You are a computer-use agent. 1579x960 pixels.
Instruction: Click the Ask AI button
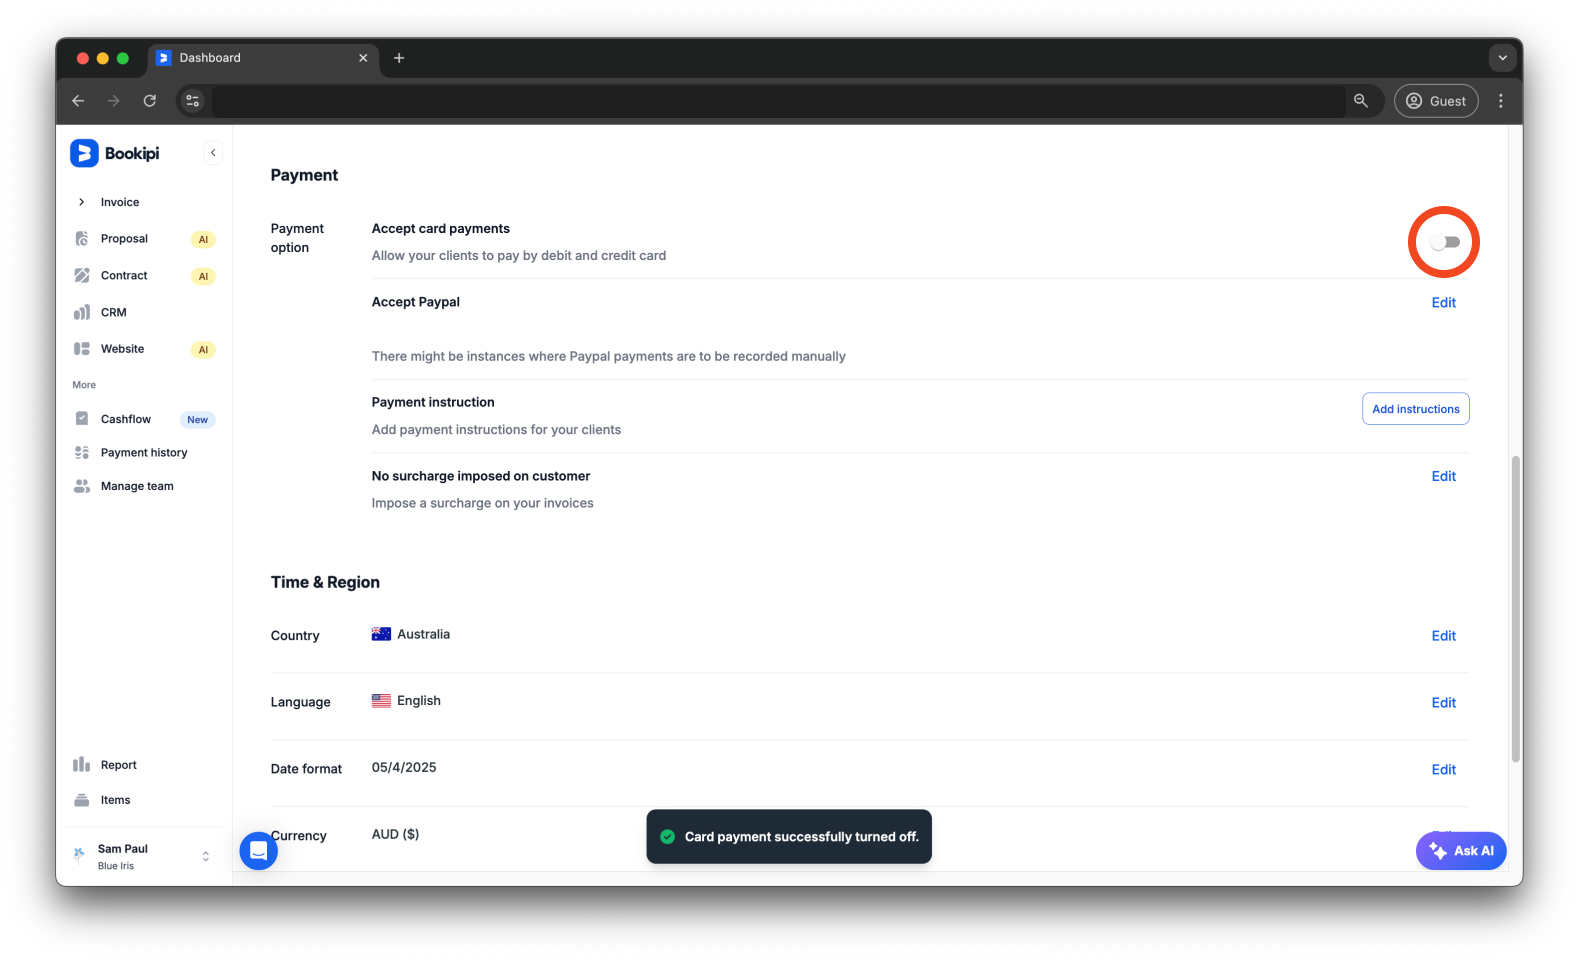coord(1461,851)
